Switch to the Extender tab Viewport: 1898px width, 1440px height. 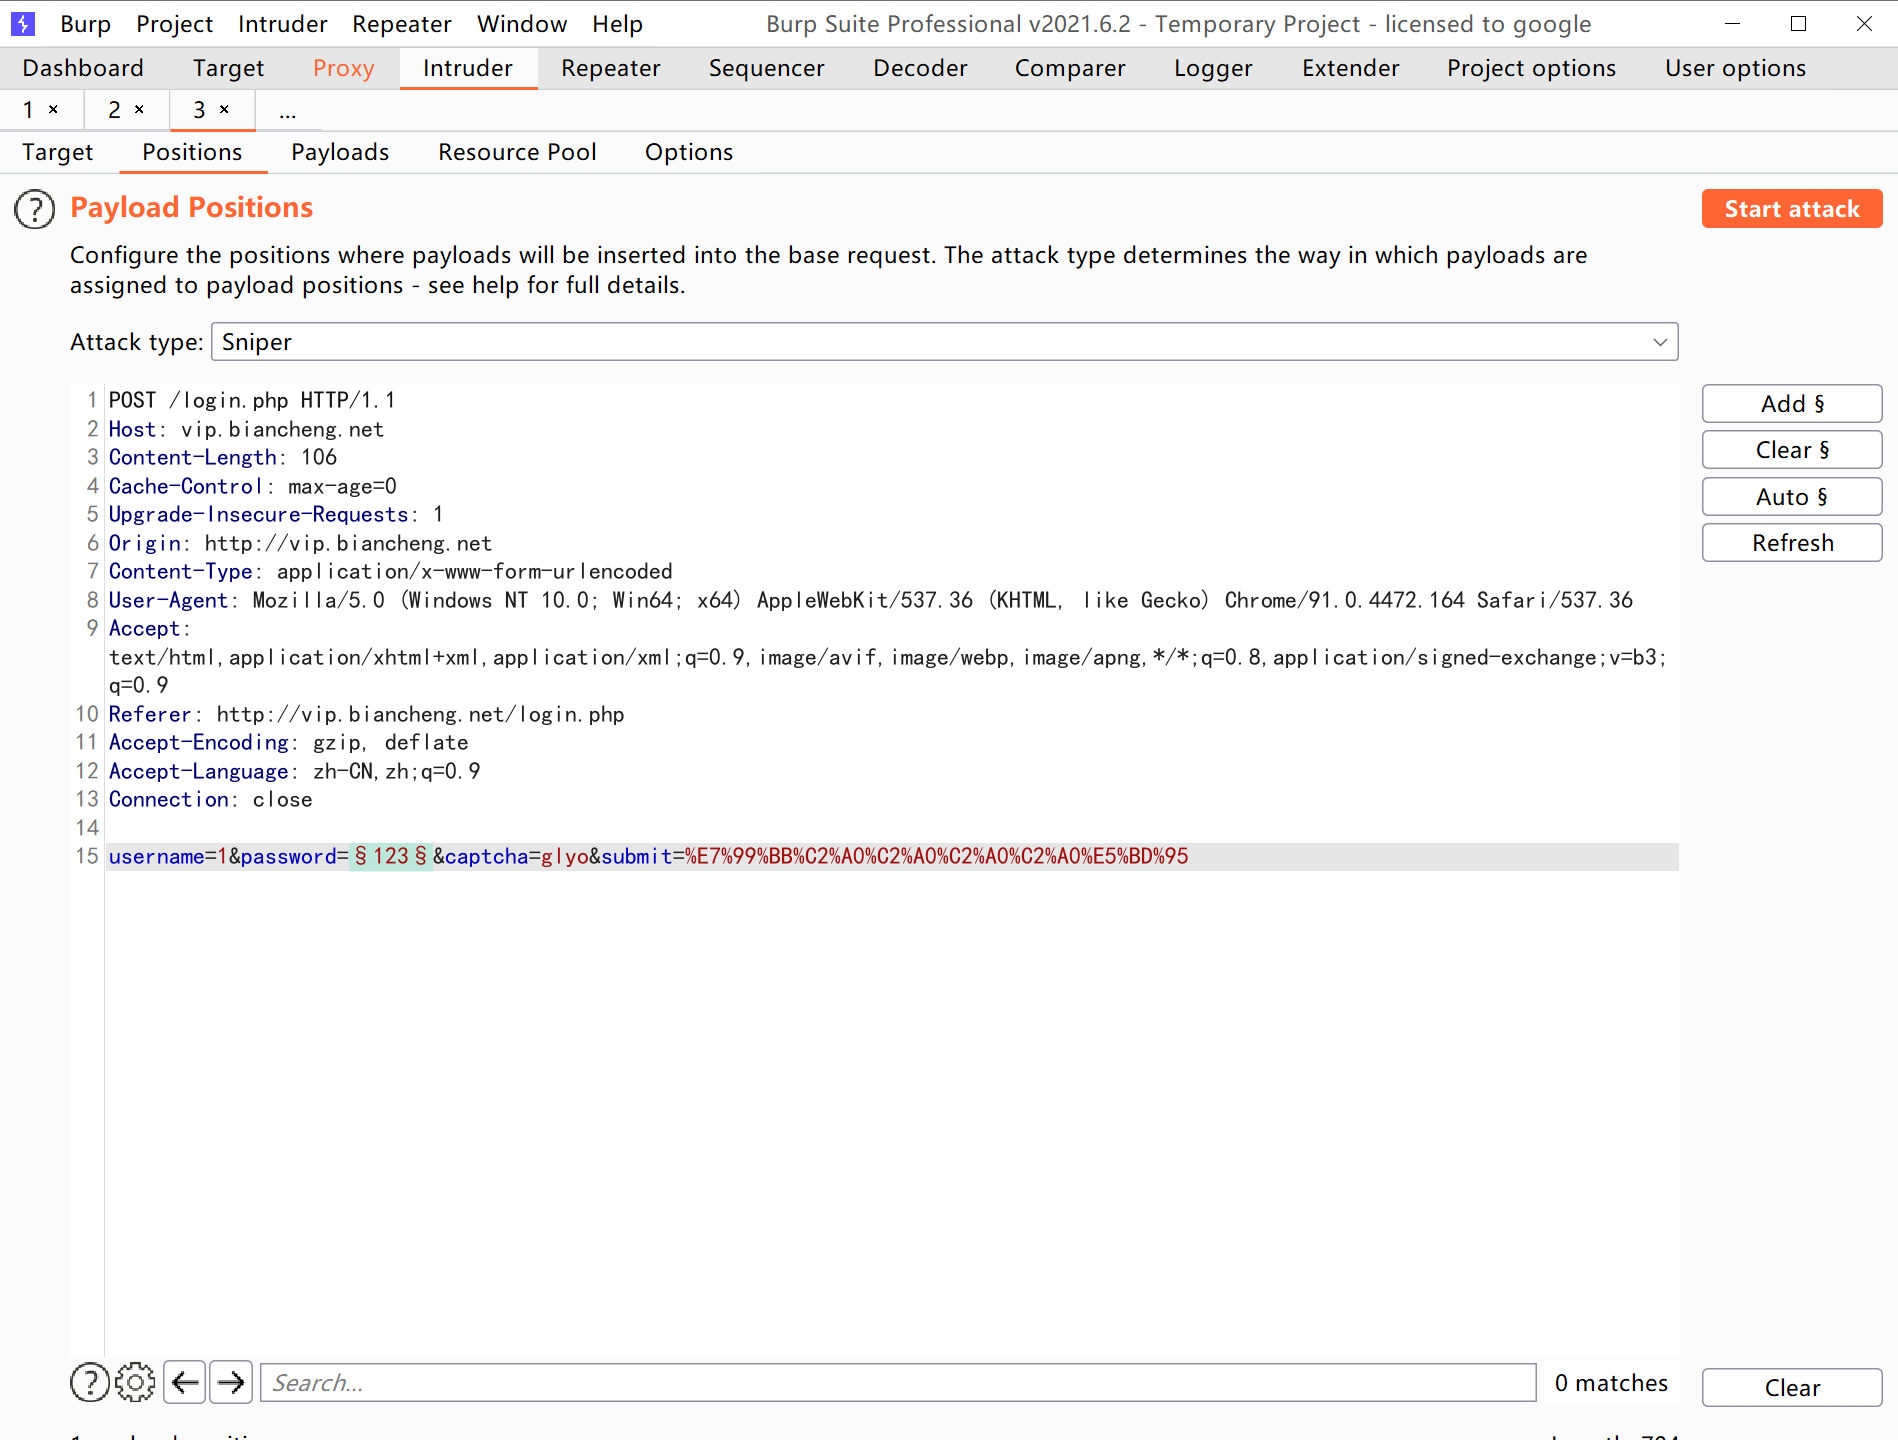point(1350,68)
